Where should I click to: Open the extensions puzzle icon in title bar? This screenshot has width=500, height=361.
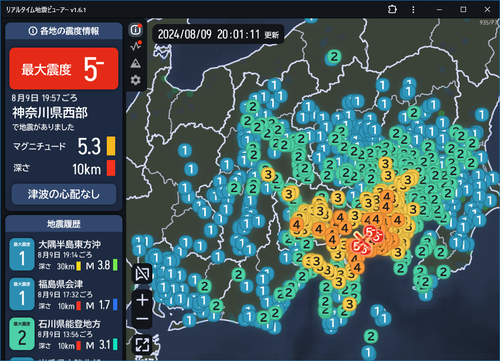pyautogui.click(x=392, y=9)
